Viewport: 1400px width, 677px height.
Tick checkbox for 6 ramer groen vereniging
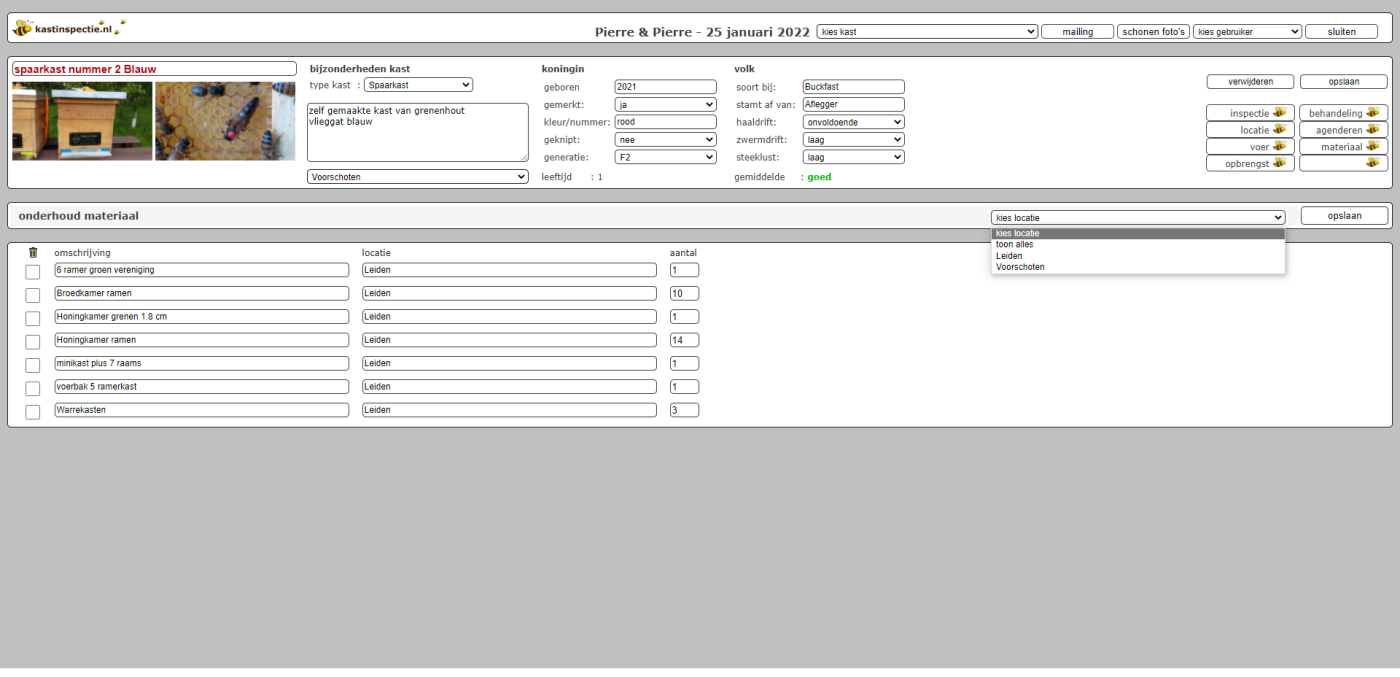tap(33, 272)
